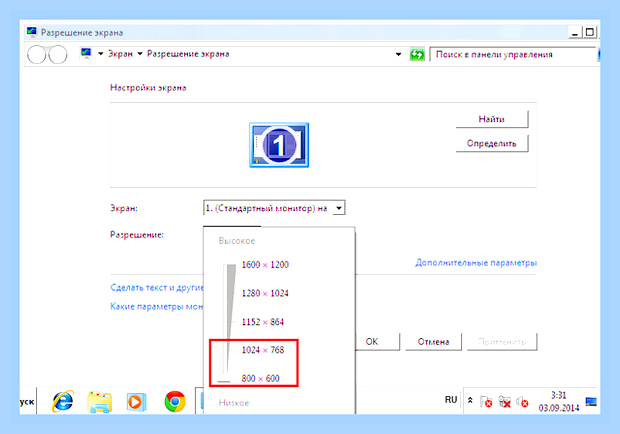The image size is (620, 434).
Task: Open Дополнительные параметры link
Action: pos(476,262)
